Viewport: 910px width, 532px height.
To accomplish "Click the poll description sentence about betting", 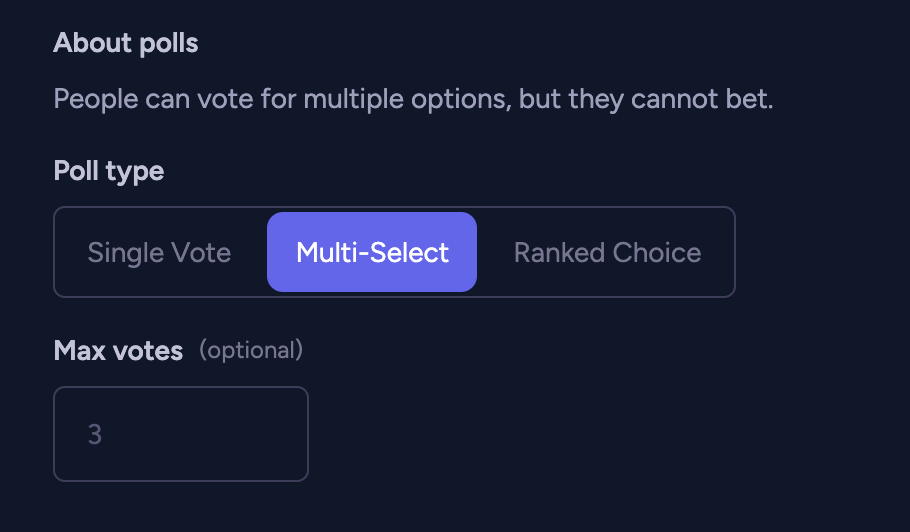I will pos(413,100).
